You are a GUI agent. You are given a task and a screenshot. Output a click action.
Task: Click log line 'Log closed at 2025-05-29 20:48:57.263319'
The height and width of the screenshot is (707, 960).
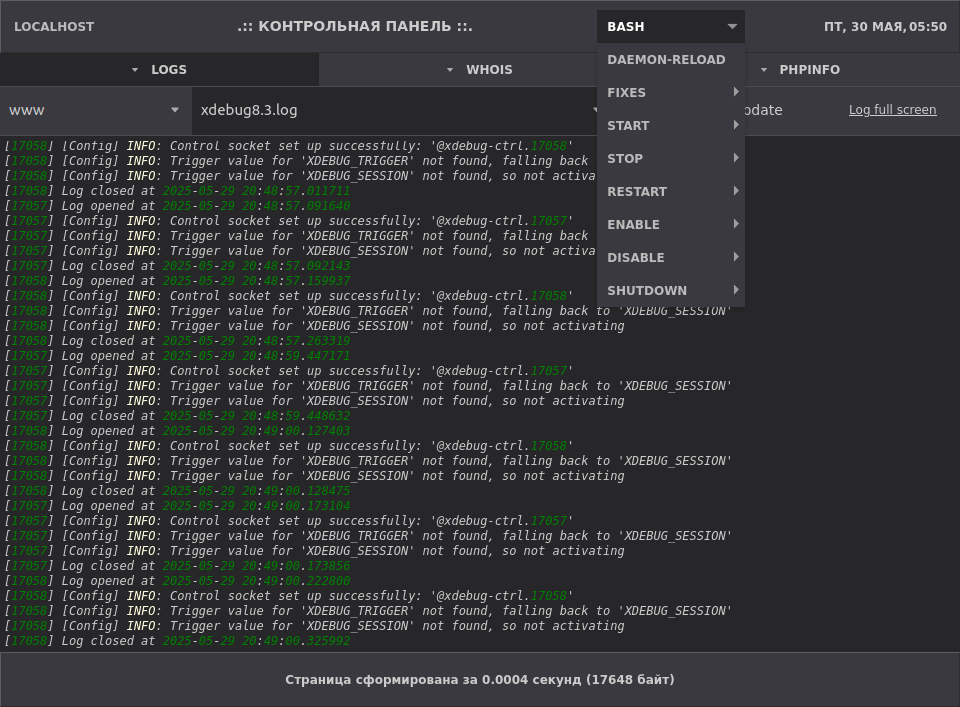coord(178,341)
